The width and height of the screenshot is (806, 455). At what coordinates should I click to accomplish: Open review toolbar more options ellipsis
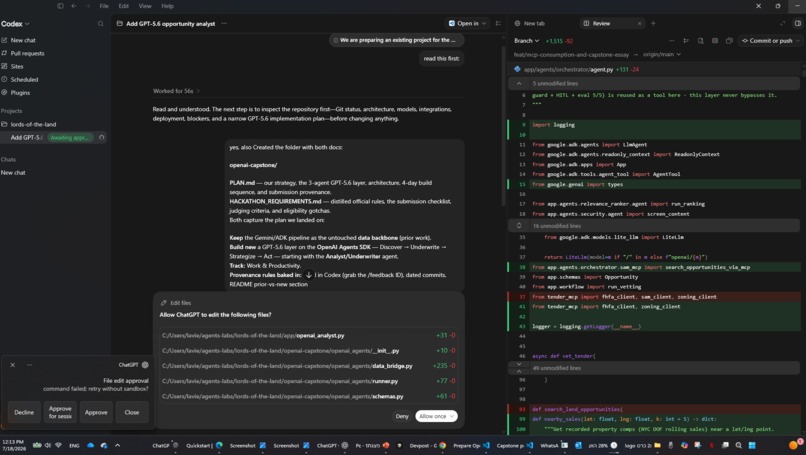(x=671, y=41)
